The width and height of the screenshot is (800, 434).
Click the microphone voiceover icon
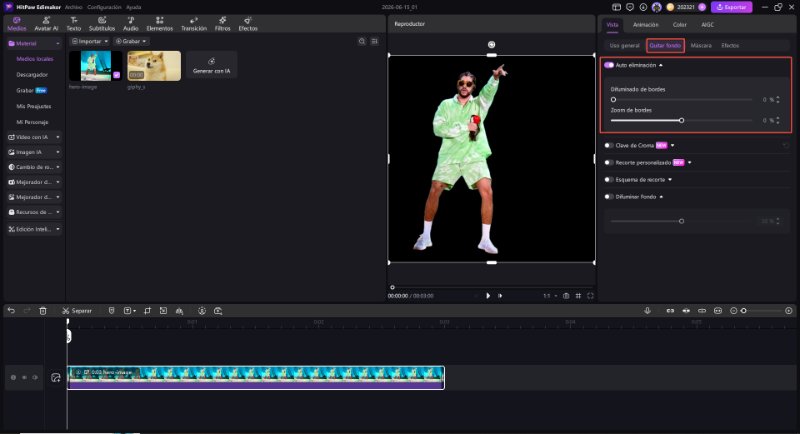tap(647, 311)
